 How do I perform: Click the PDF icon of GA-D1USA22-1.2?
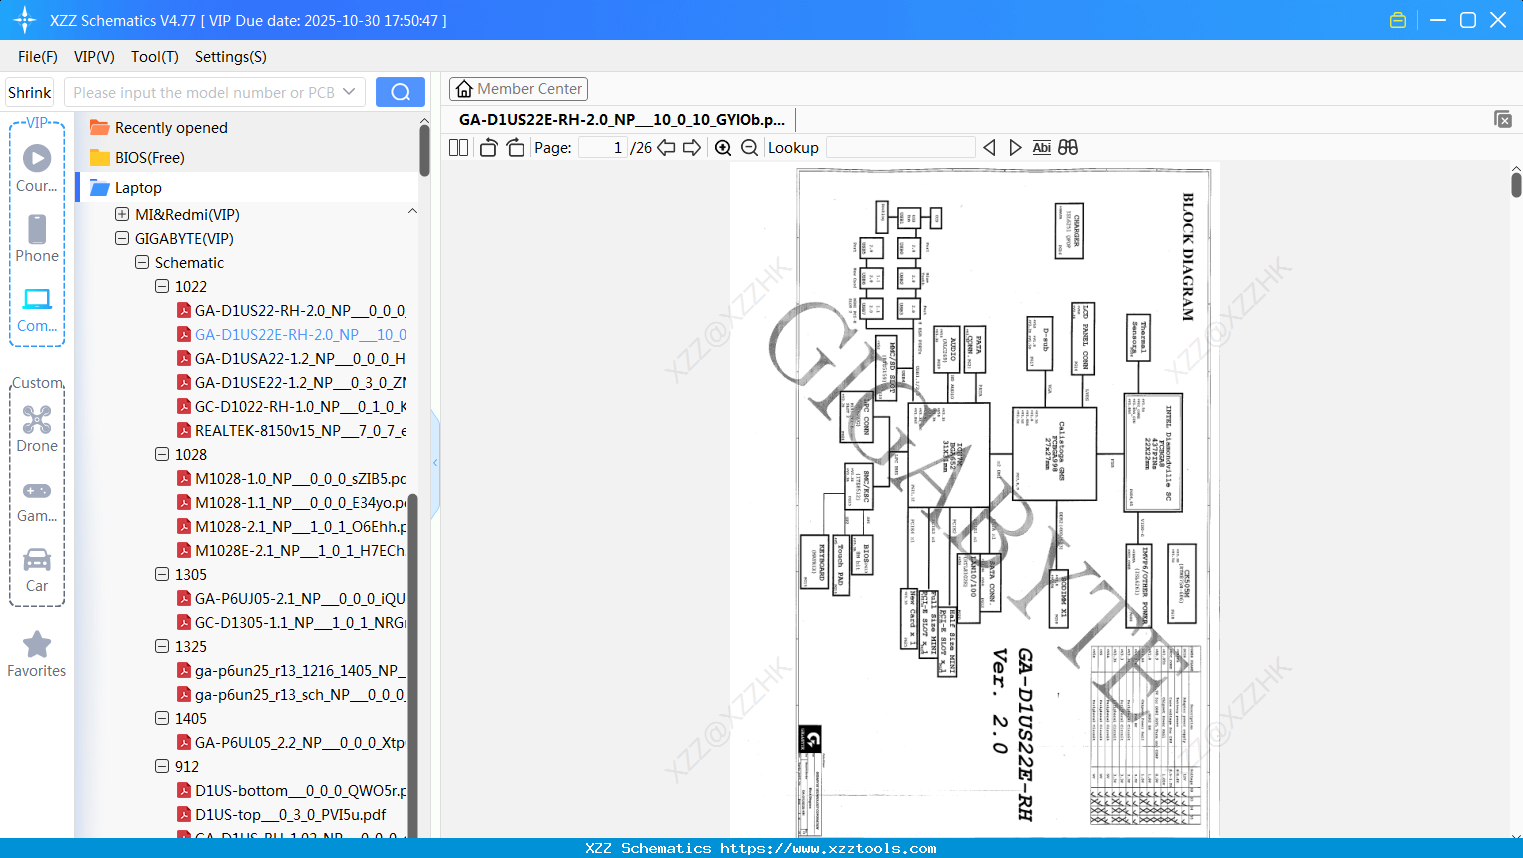[184, 358]
